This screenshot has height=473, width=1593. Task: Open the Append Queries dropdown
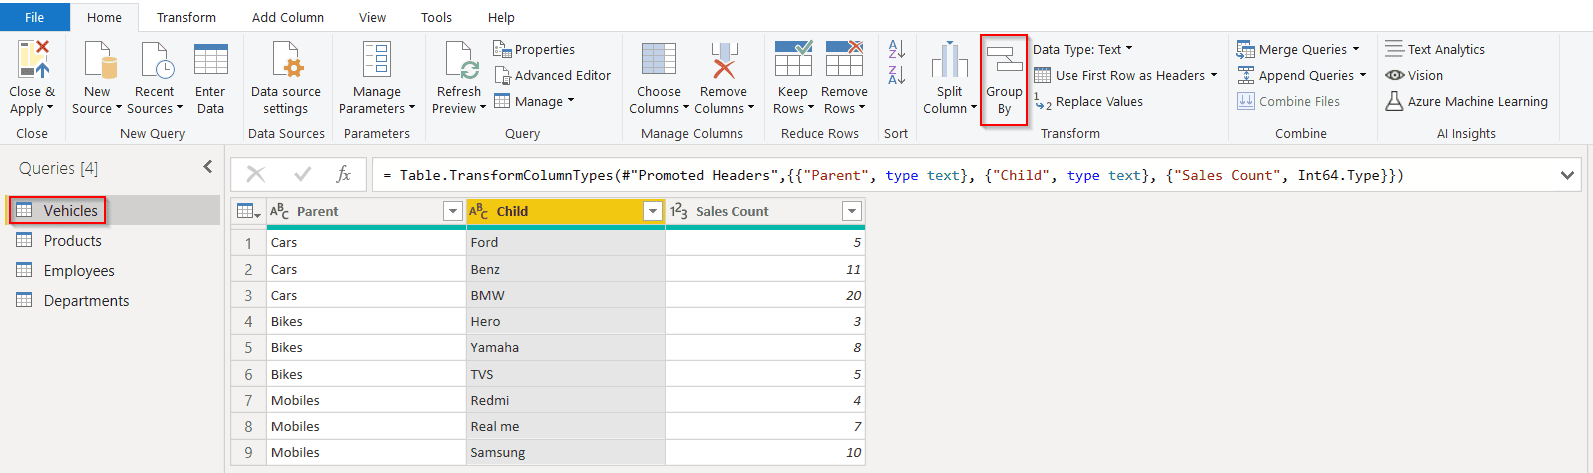click(1301, 75)
